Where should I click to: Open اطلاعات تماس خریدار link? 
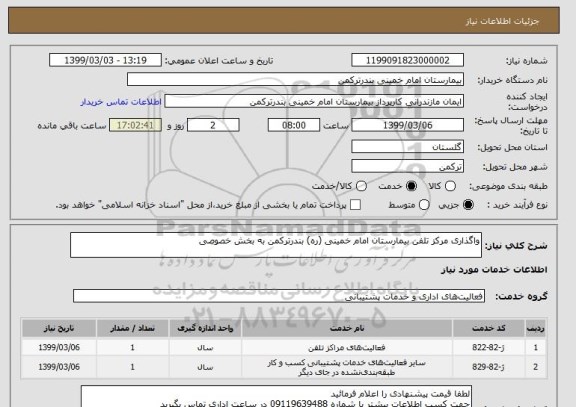(x=121, y=102)
